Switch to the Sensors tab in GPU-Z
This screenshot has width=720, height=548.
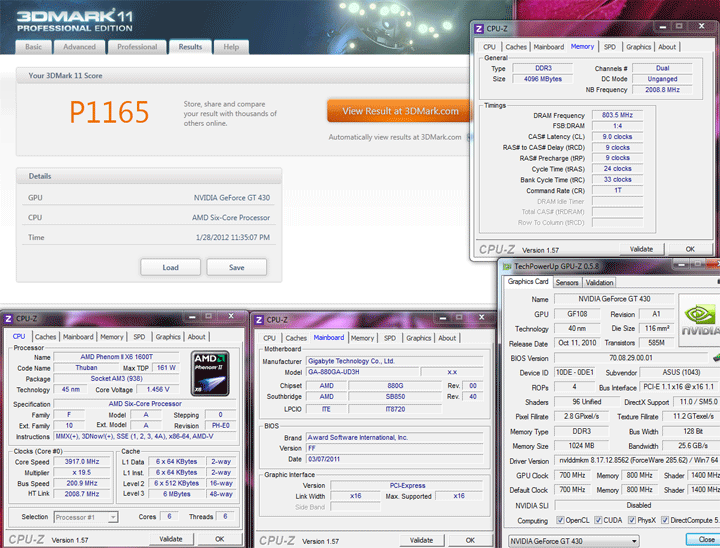567,282
